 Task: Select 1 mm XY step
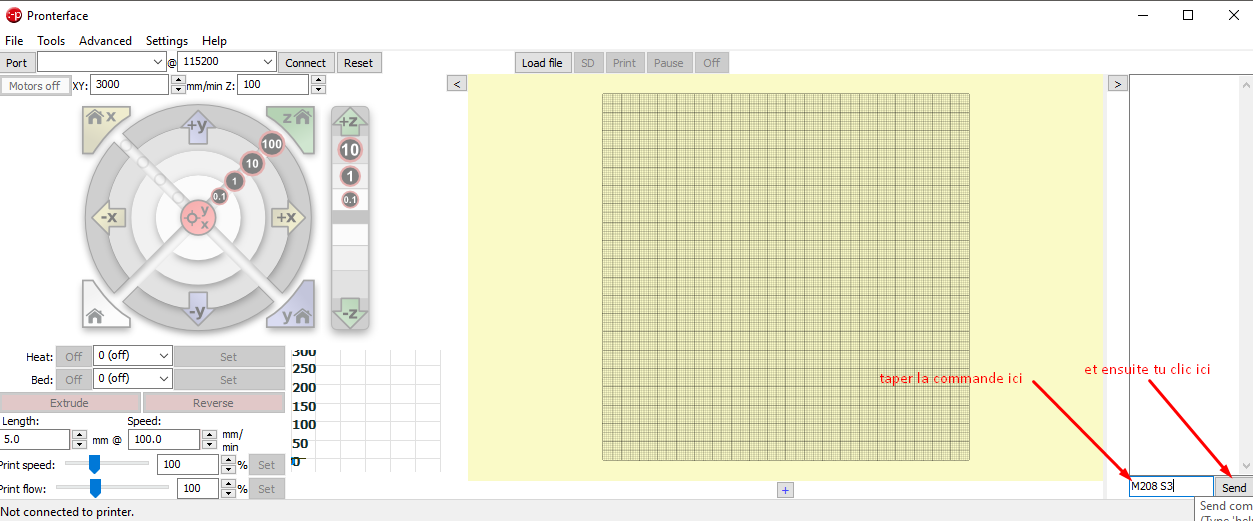(x=234, y=181)
